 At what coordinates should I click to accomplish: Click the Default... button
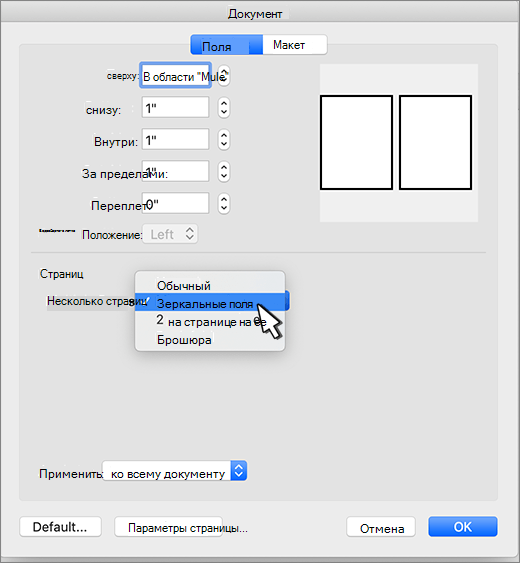point(60,527)
